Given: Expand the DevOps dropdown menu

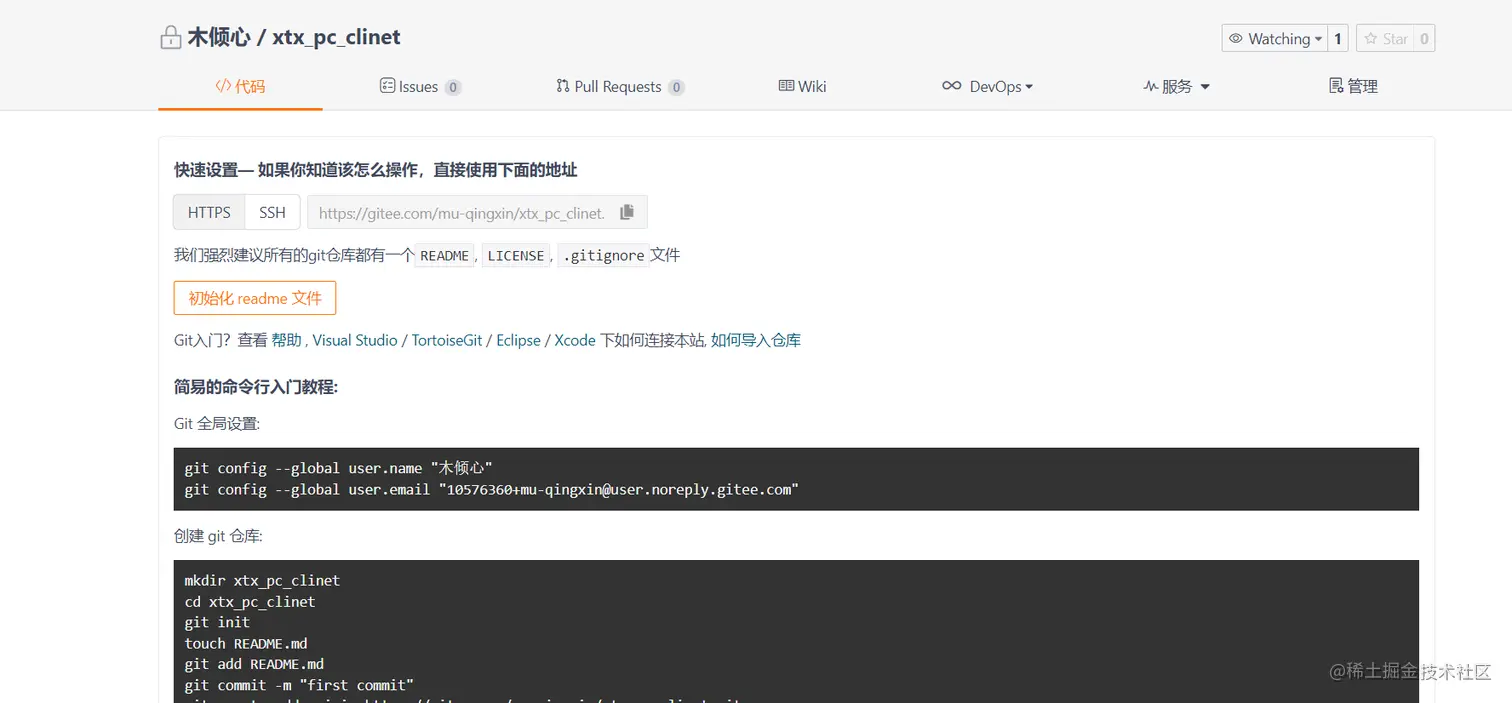Looking at the screenshot, I should coord(987,87).
